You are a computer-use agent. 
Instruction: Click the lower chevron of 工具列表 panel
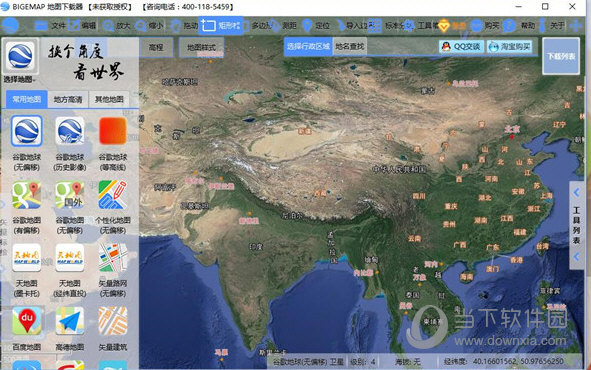click(576, 257)
